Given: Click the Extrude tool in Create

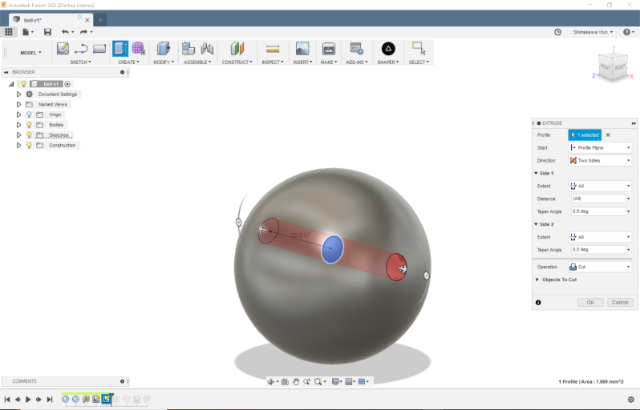Looking at the screenshot, I should [120, 49].
